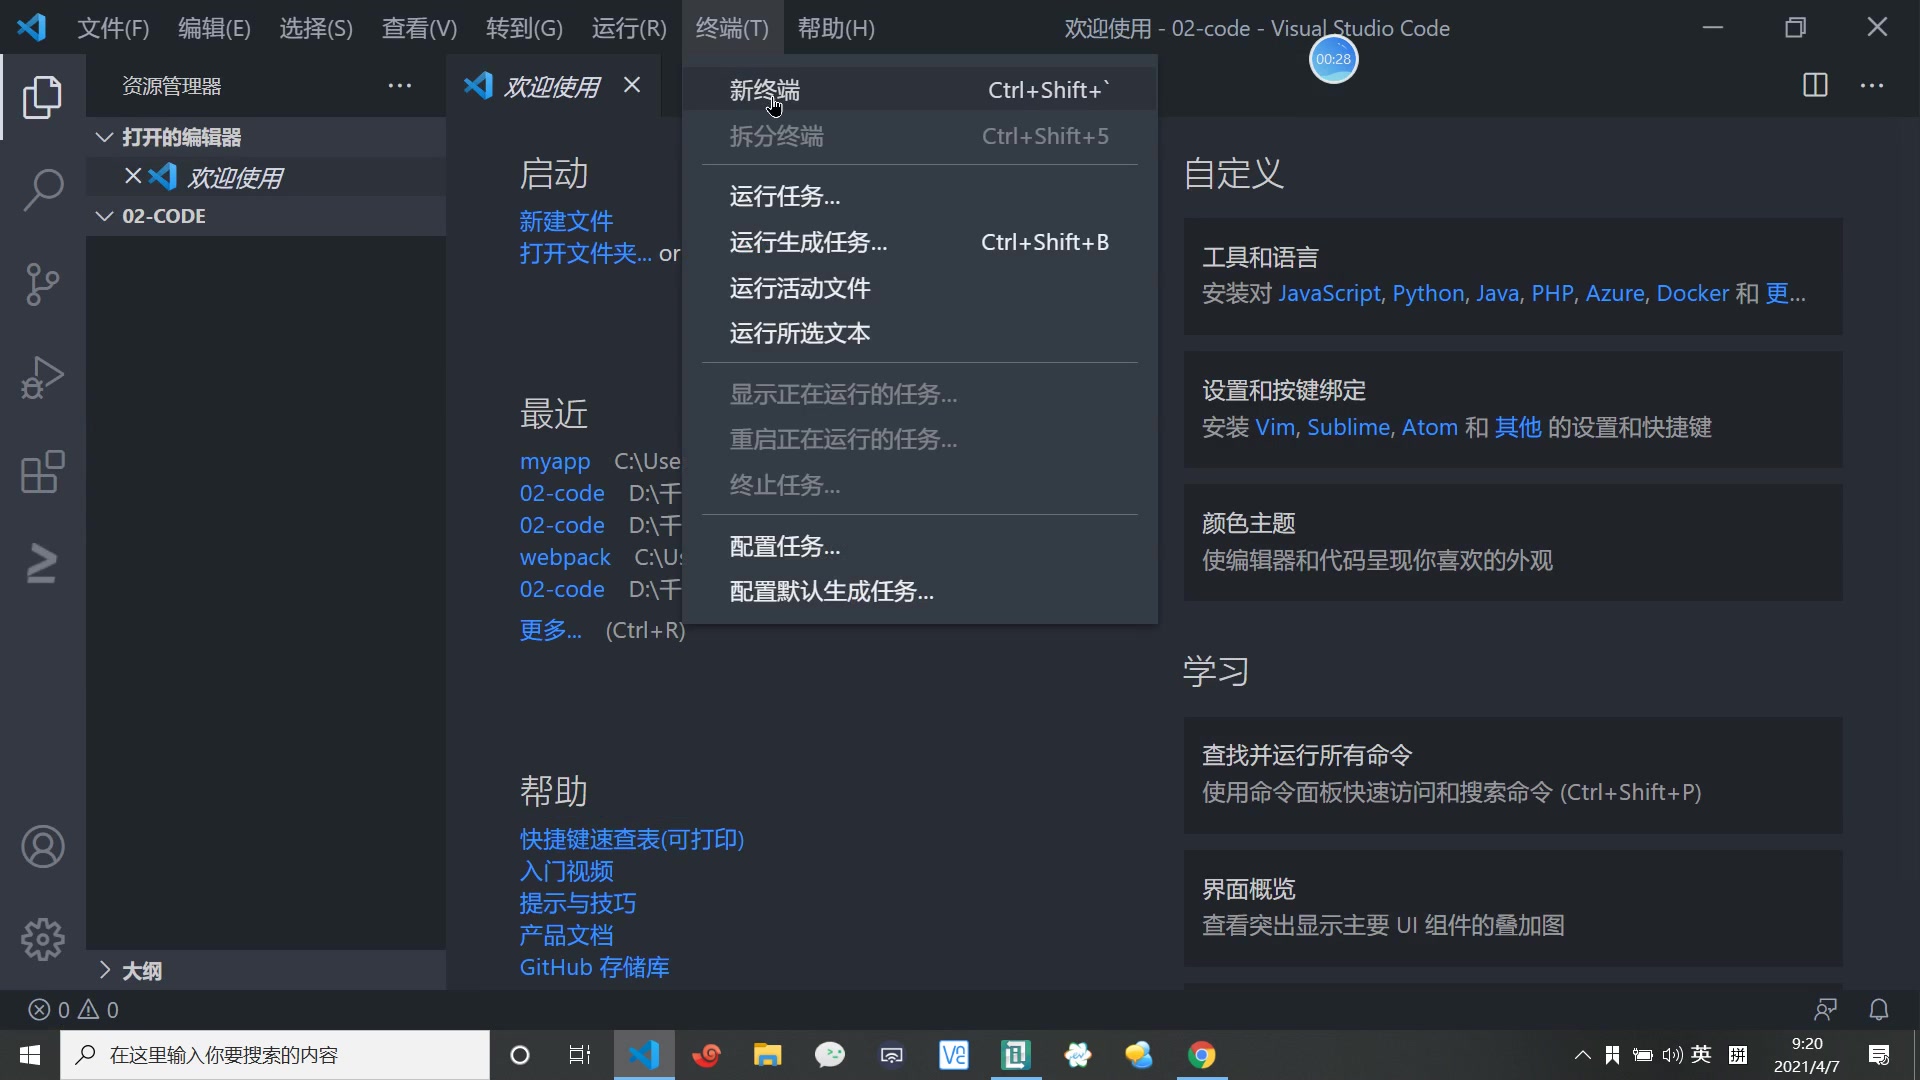Open the Search view in activity bar
Screen dimensions: 1920x1080
pos(42,190)
